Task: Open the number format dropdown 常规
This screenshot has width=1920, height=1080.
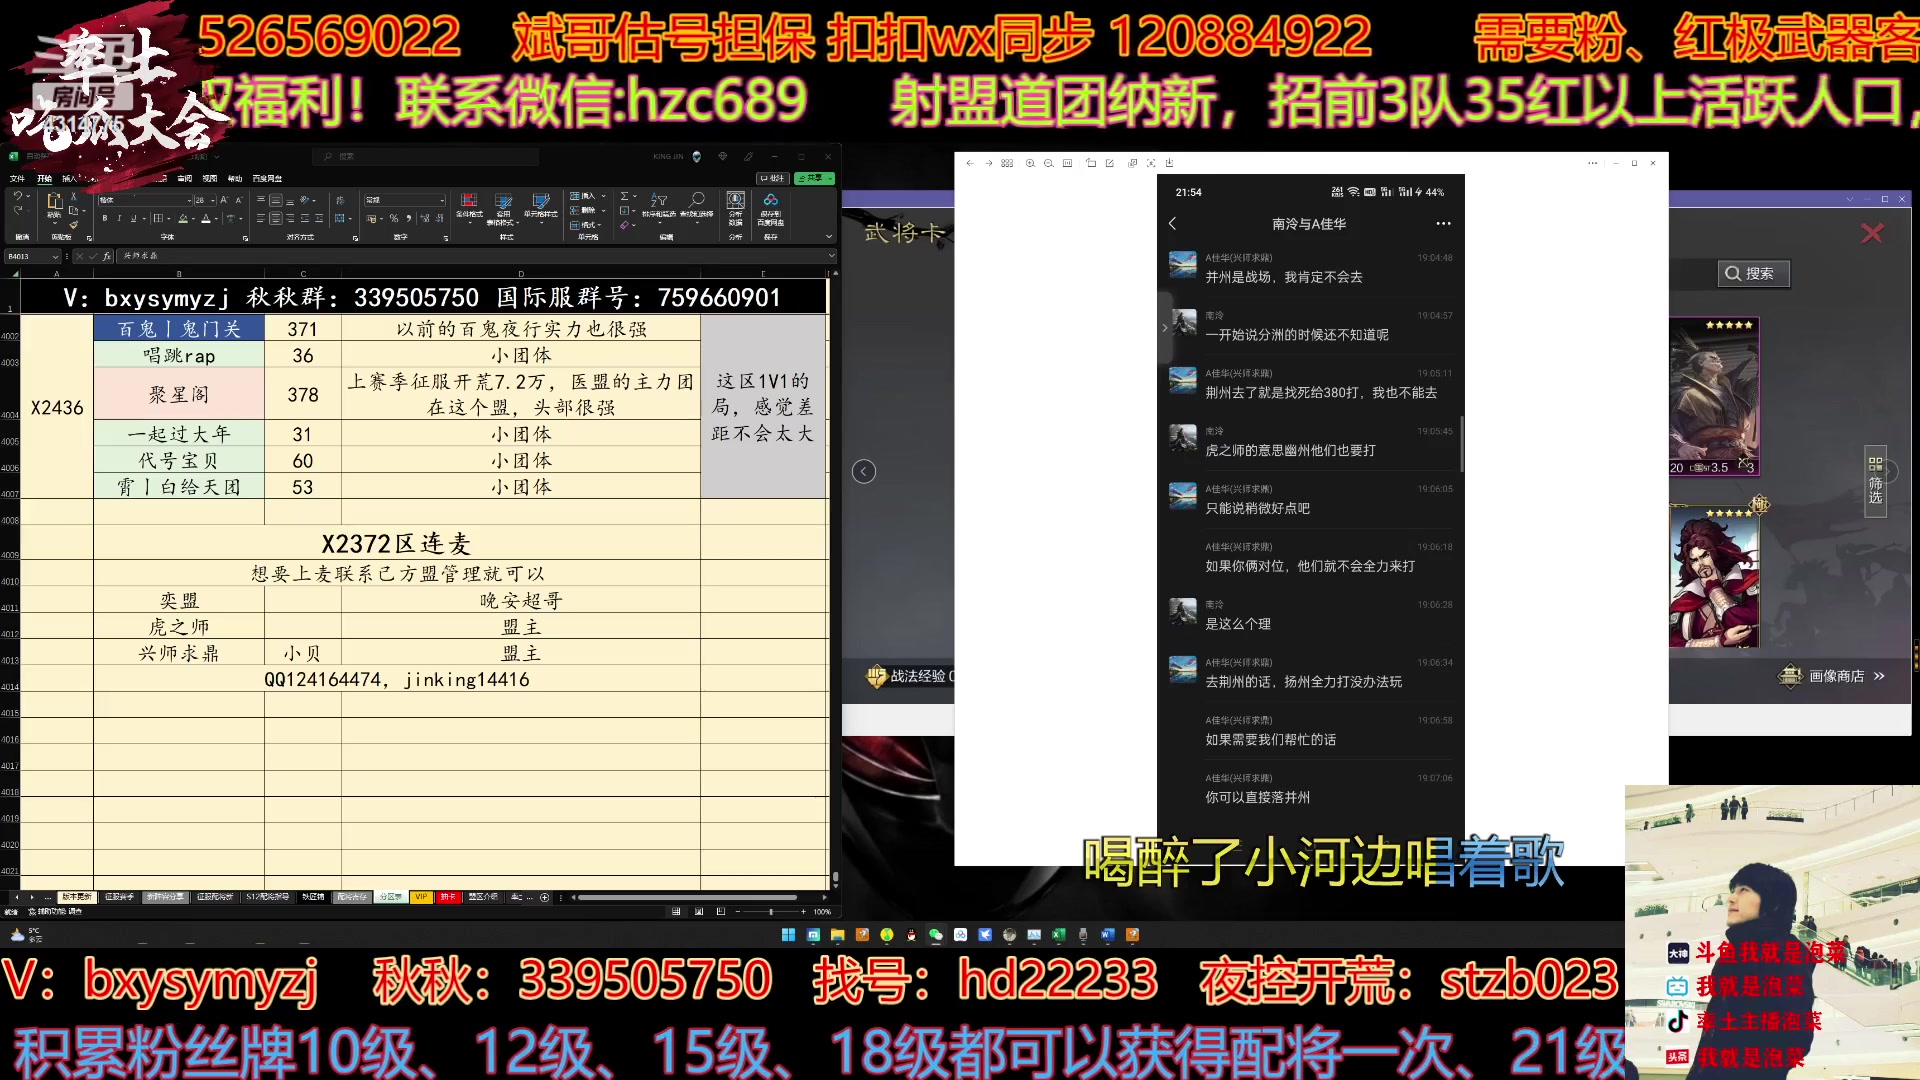Action: point(442,200)
